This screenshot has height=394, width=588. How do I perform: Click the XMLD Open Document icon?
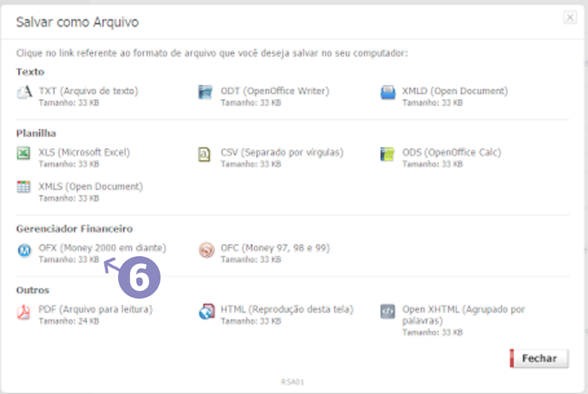(x=388, y=93)
